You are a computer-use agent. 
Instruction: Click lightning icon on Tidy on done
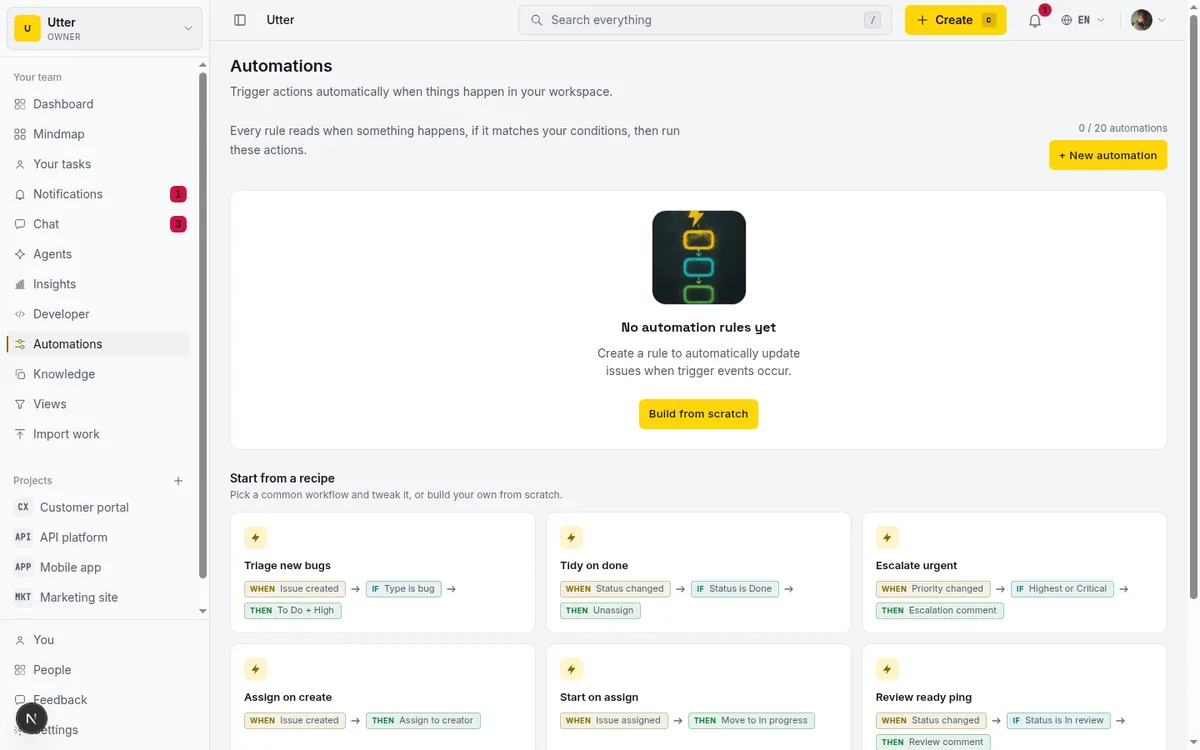[x=571, y=538]
